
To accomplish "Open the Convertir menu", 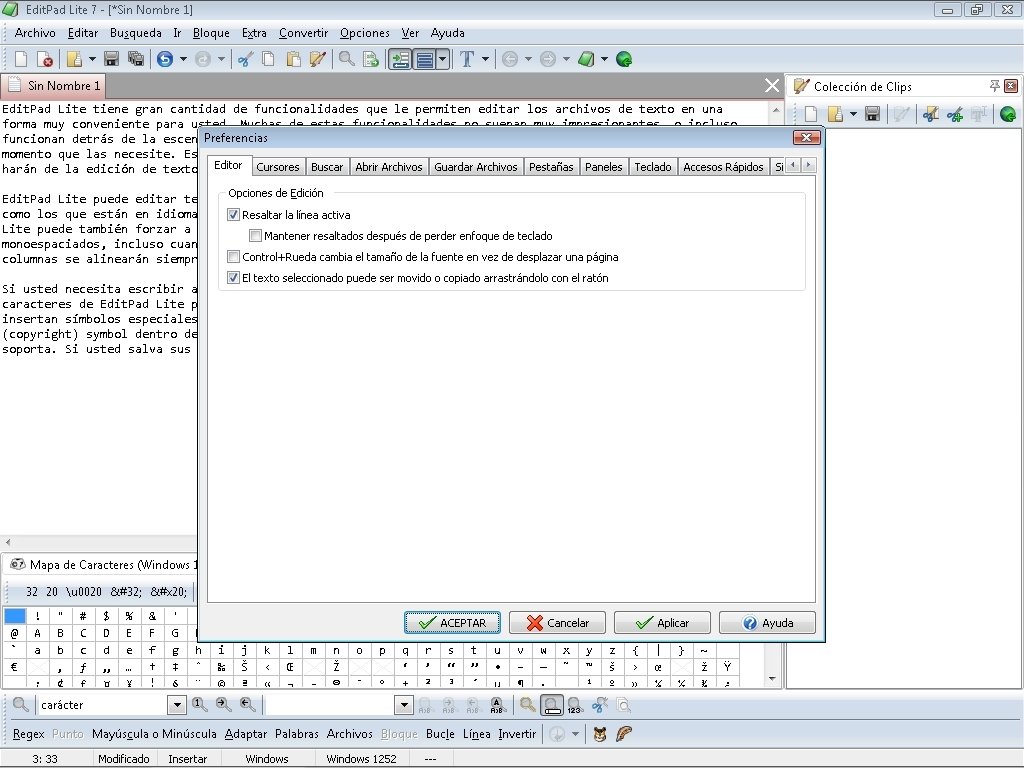I will click(x=304, y=33).
